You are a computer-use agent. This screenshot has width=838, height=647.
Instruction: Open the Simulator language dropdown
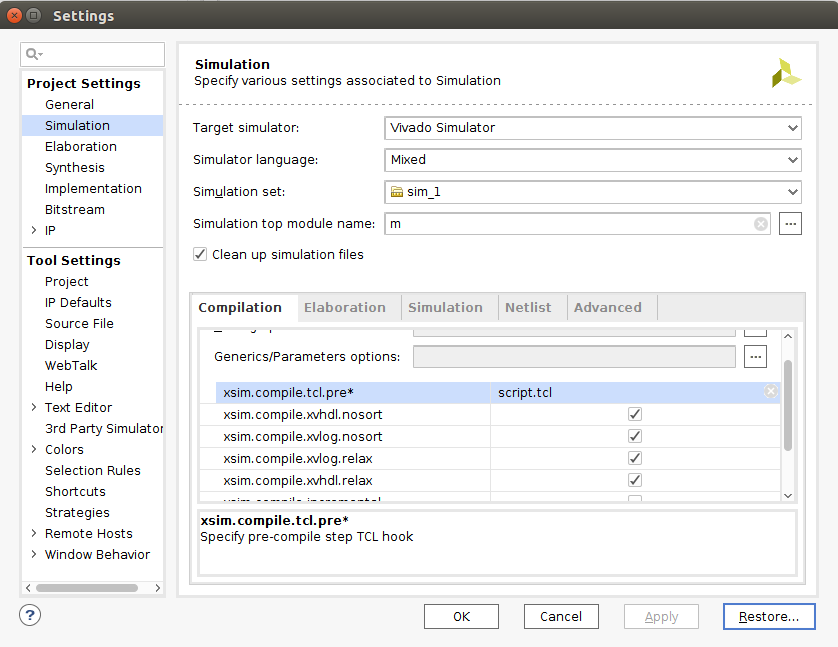pyautogui.click(x=592, y=160)
